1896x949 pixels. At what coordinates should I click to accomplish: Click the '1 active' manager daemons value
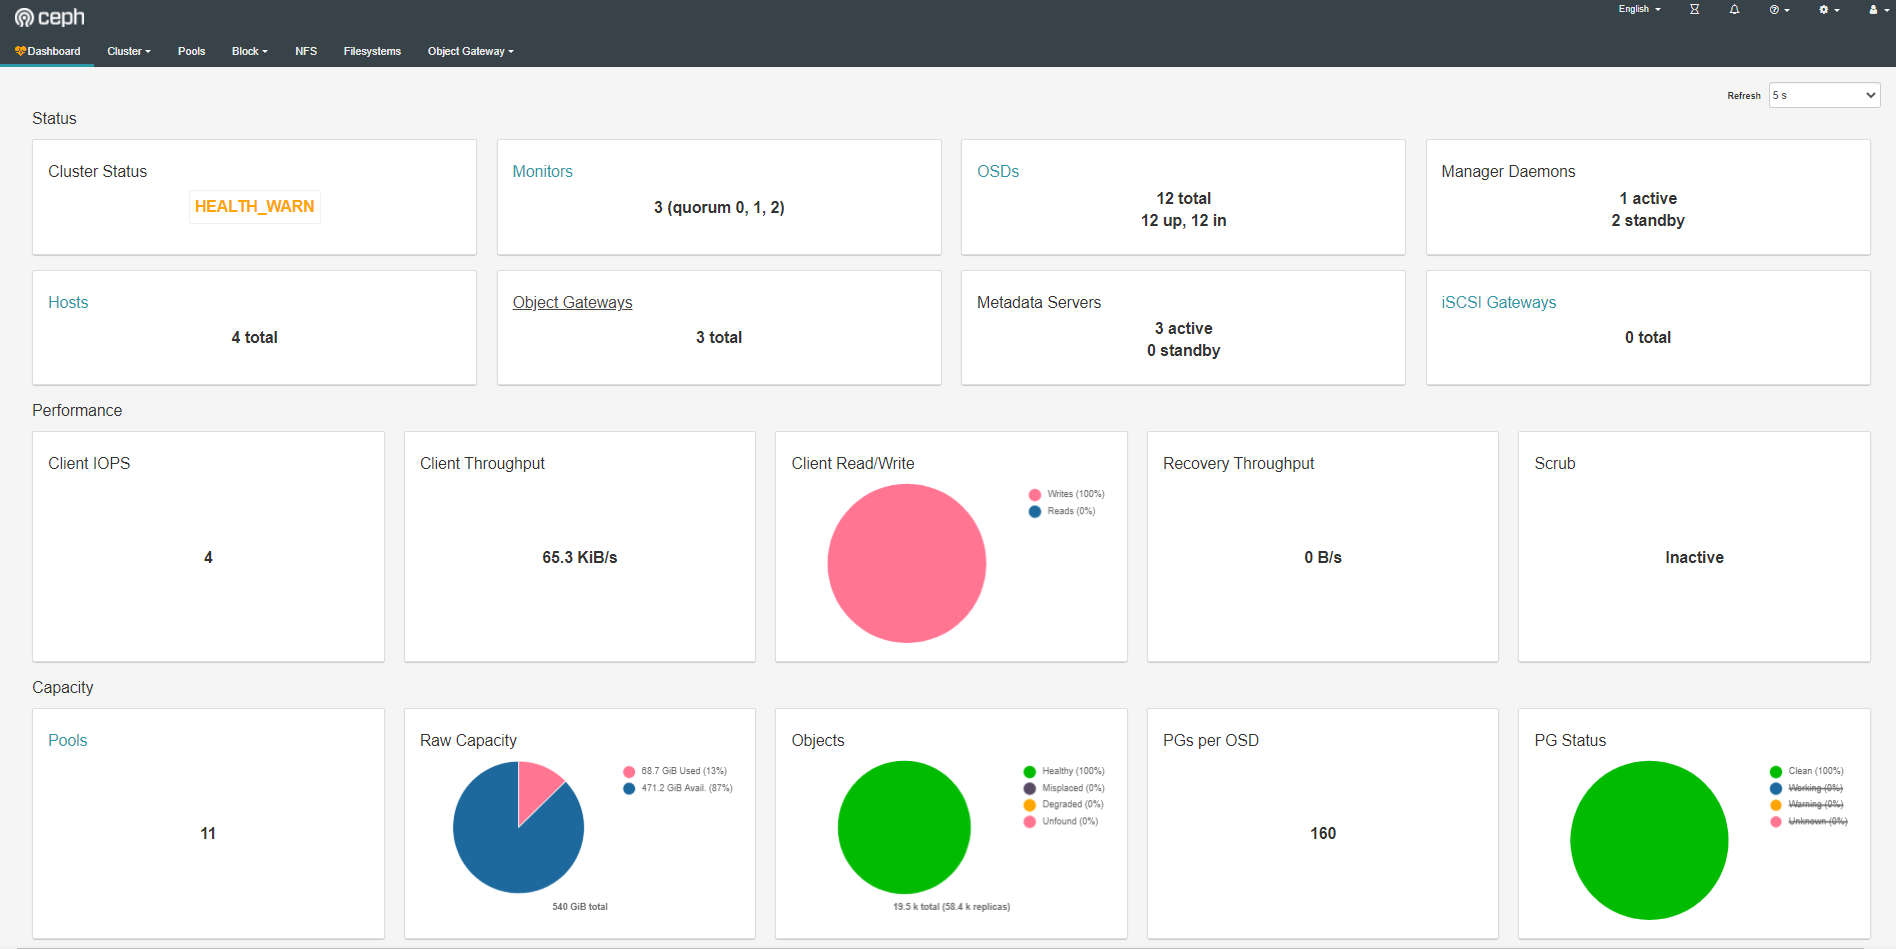(x=1648, y=198)
